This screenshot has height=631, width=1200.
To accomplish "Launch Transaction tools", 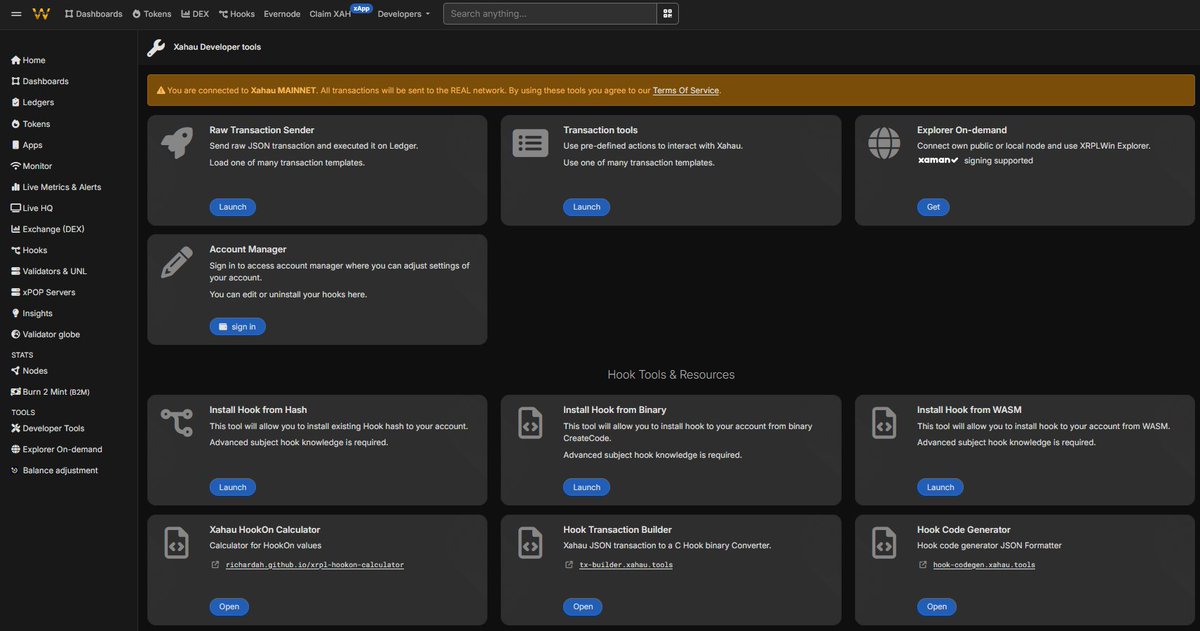I will click(587, 207).
